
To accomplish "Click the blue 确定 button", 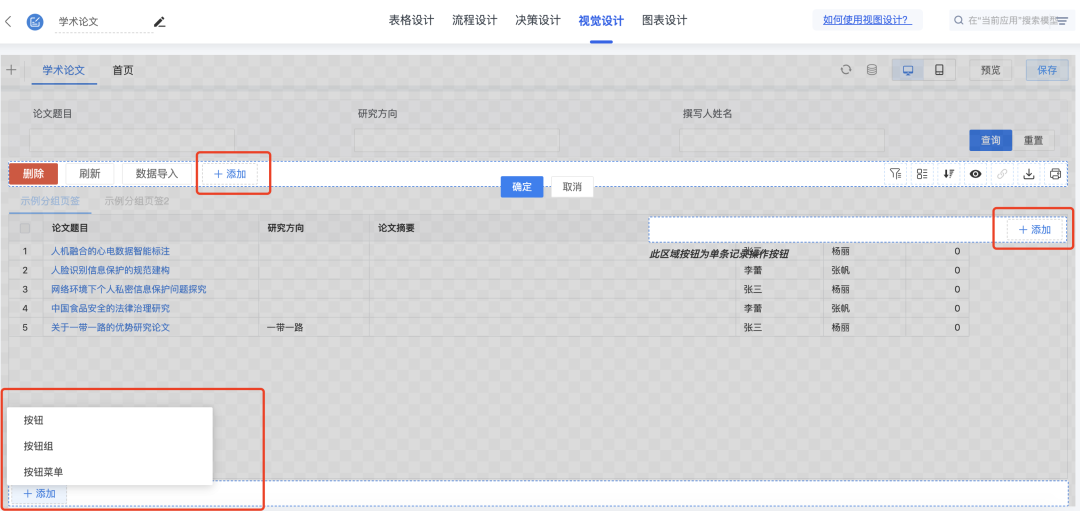I will click(x=522, y=187).
